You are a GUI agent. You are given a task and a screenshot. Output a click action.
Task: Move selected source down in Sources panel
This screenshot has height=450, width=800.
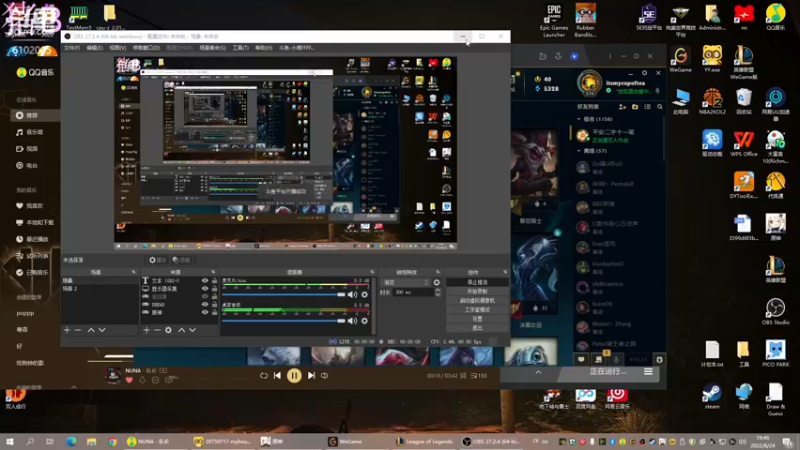pos(192,330)
